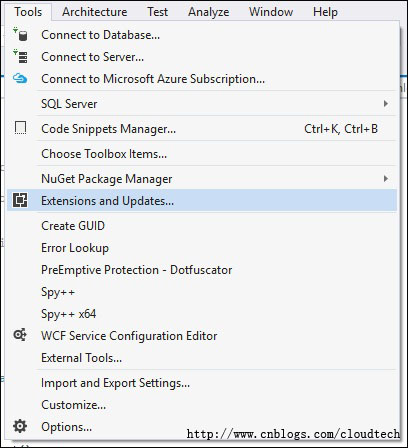
Task: Click the Connect to Database icon
Action: tap(20, 35)
